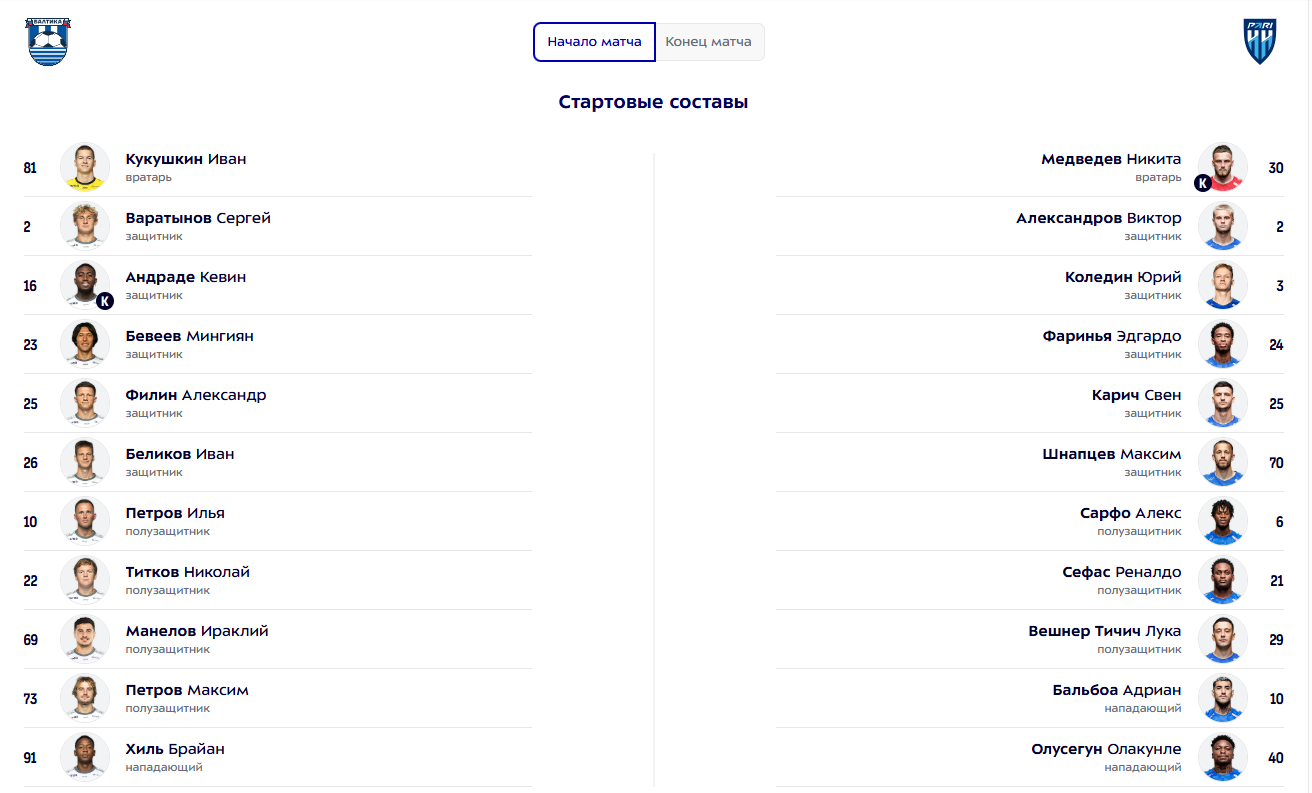Open Бальбоа Адриан player link
1312x793 pixels.
pyautogui.click(x=1116, y=690)
